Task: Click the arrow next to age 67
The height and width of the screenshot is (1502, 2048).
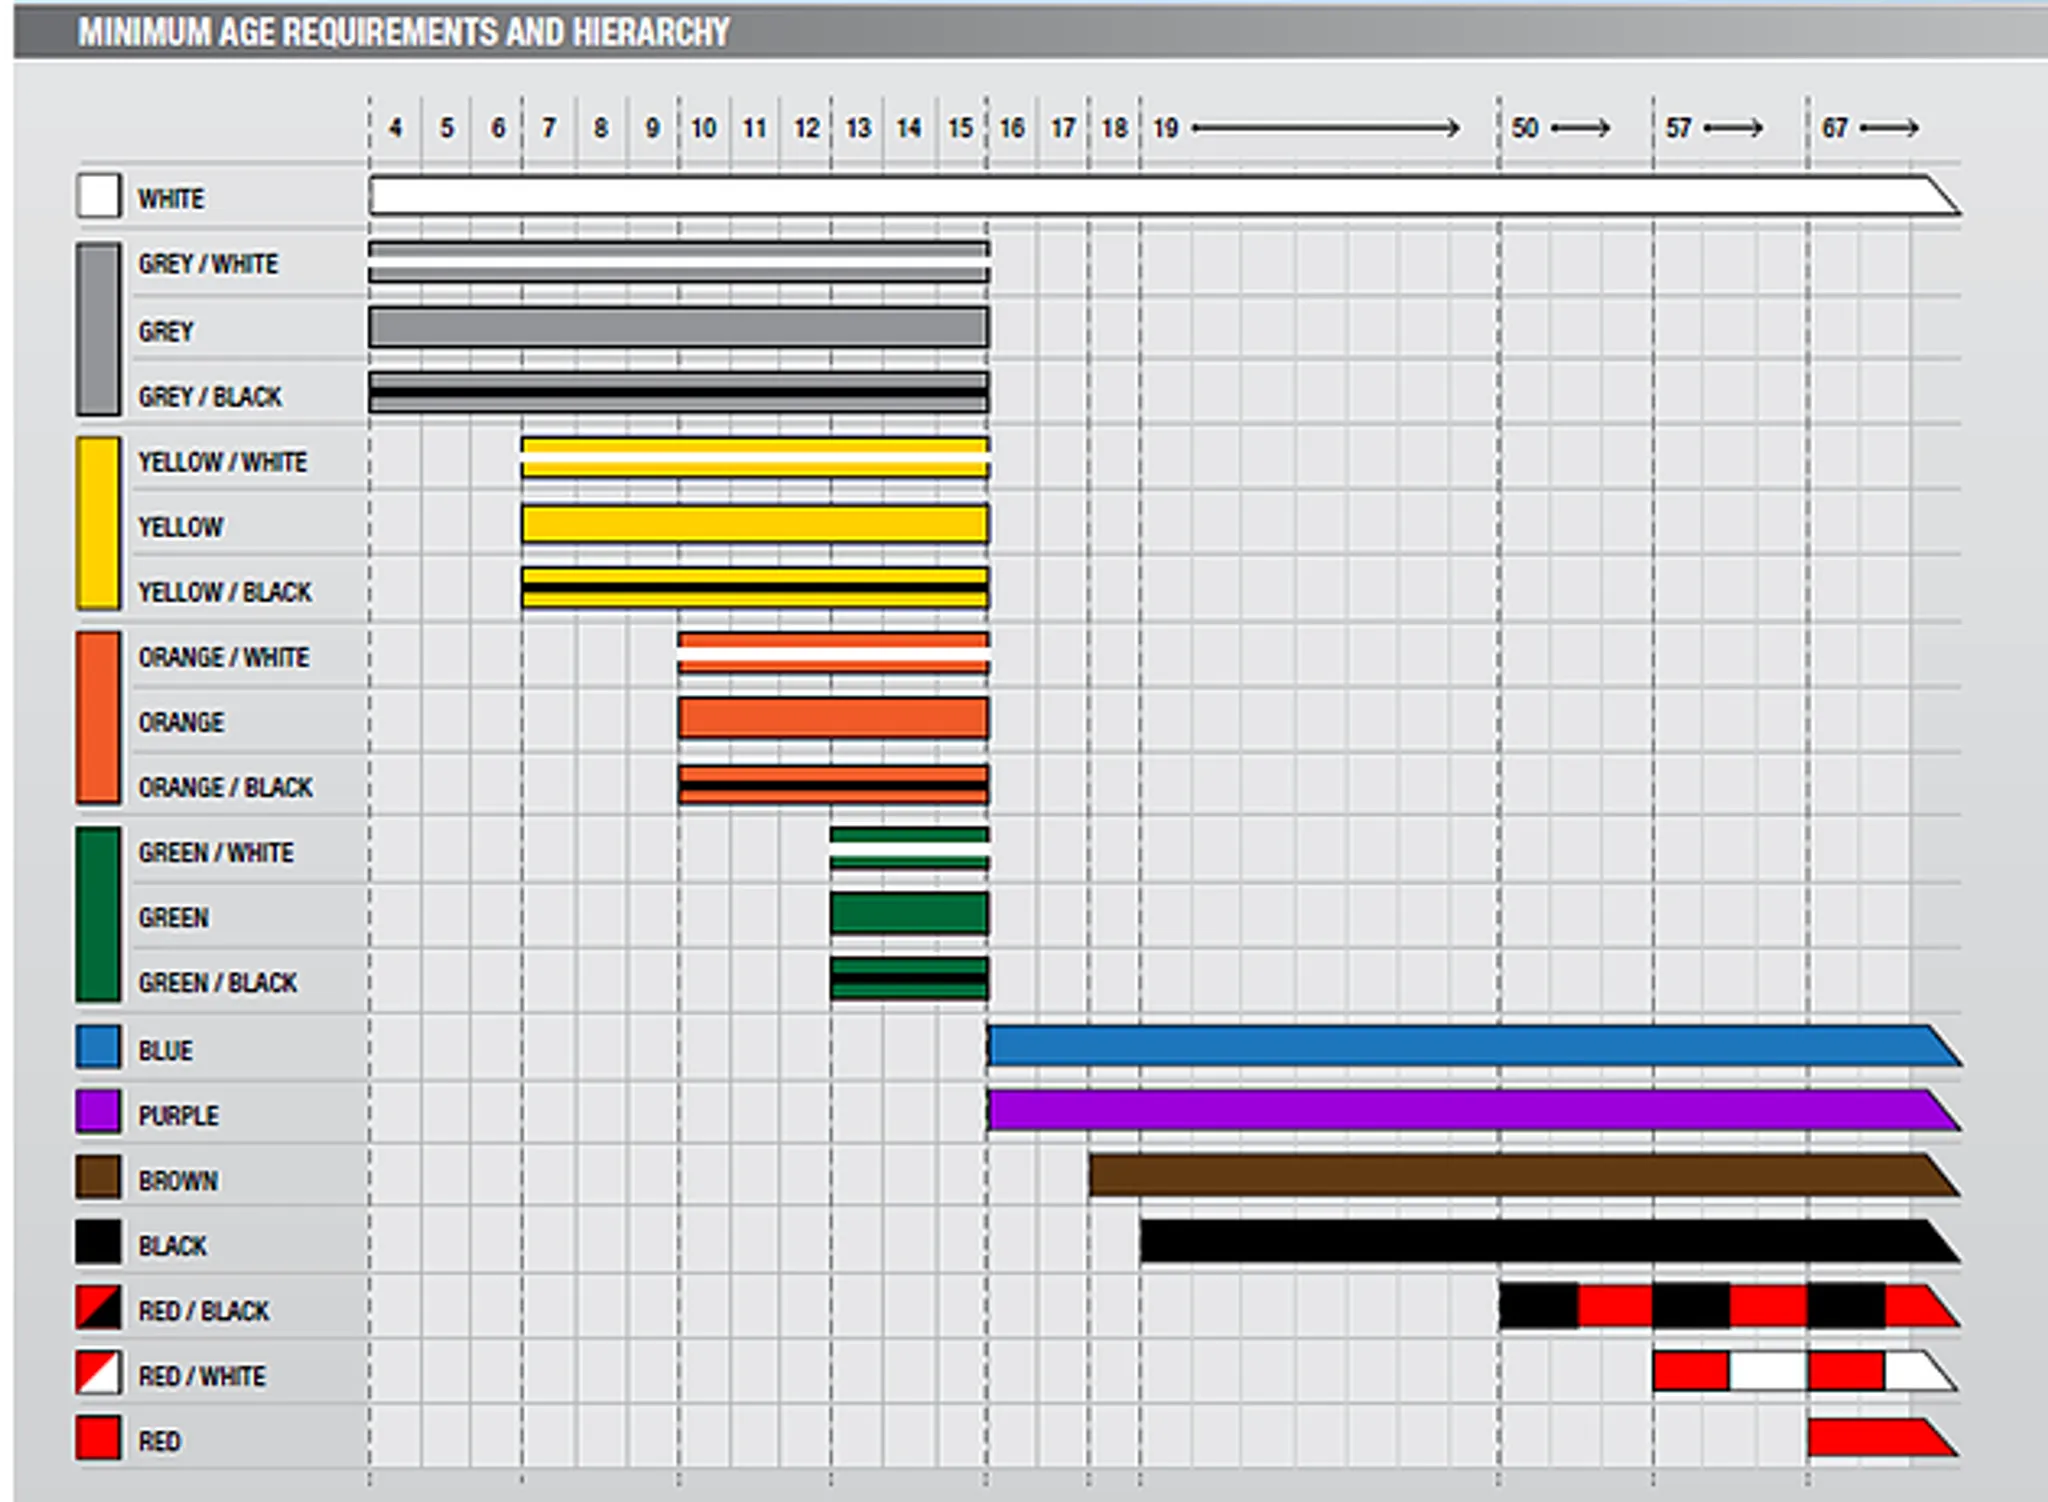Action: [1889, 128]
